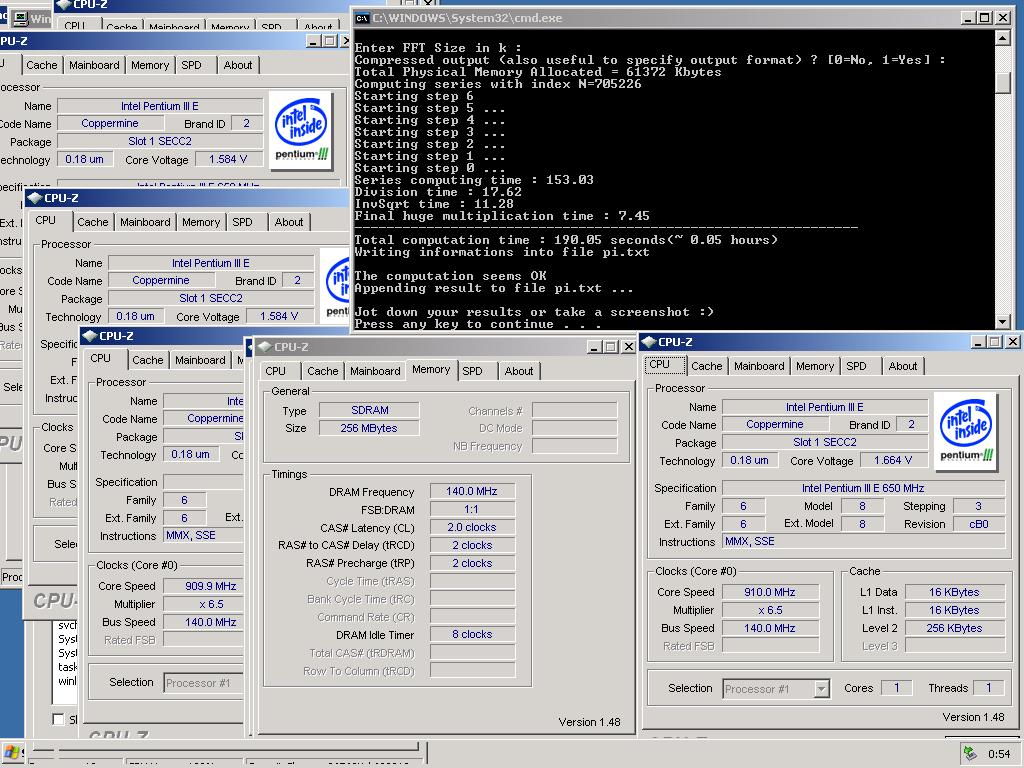
Task: Open the Cache tab in the SDRAM memory window
Action: pyautogui.click(x=323, y=371)
